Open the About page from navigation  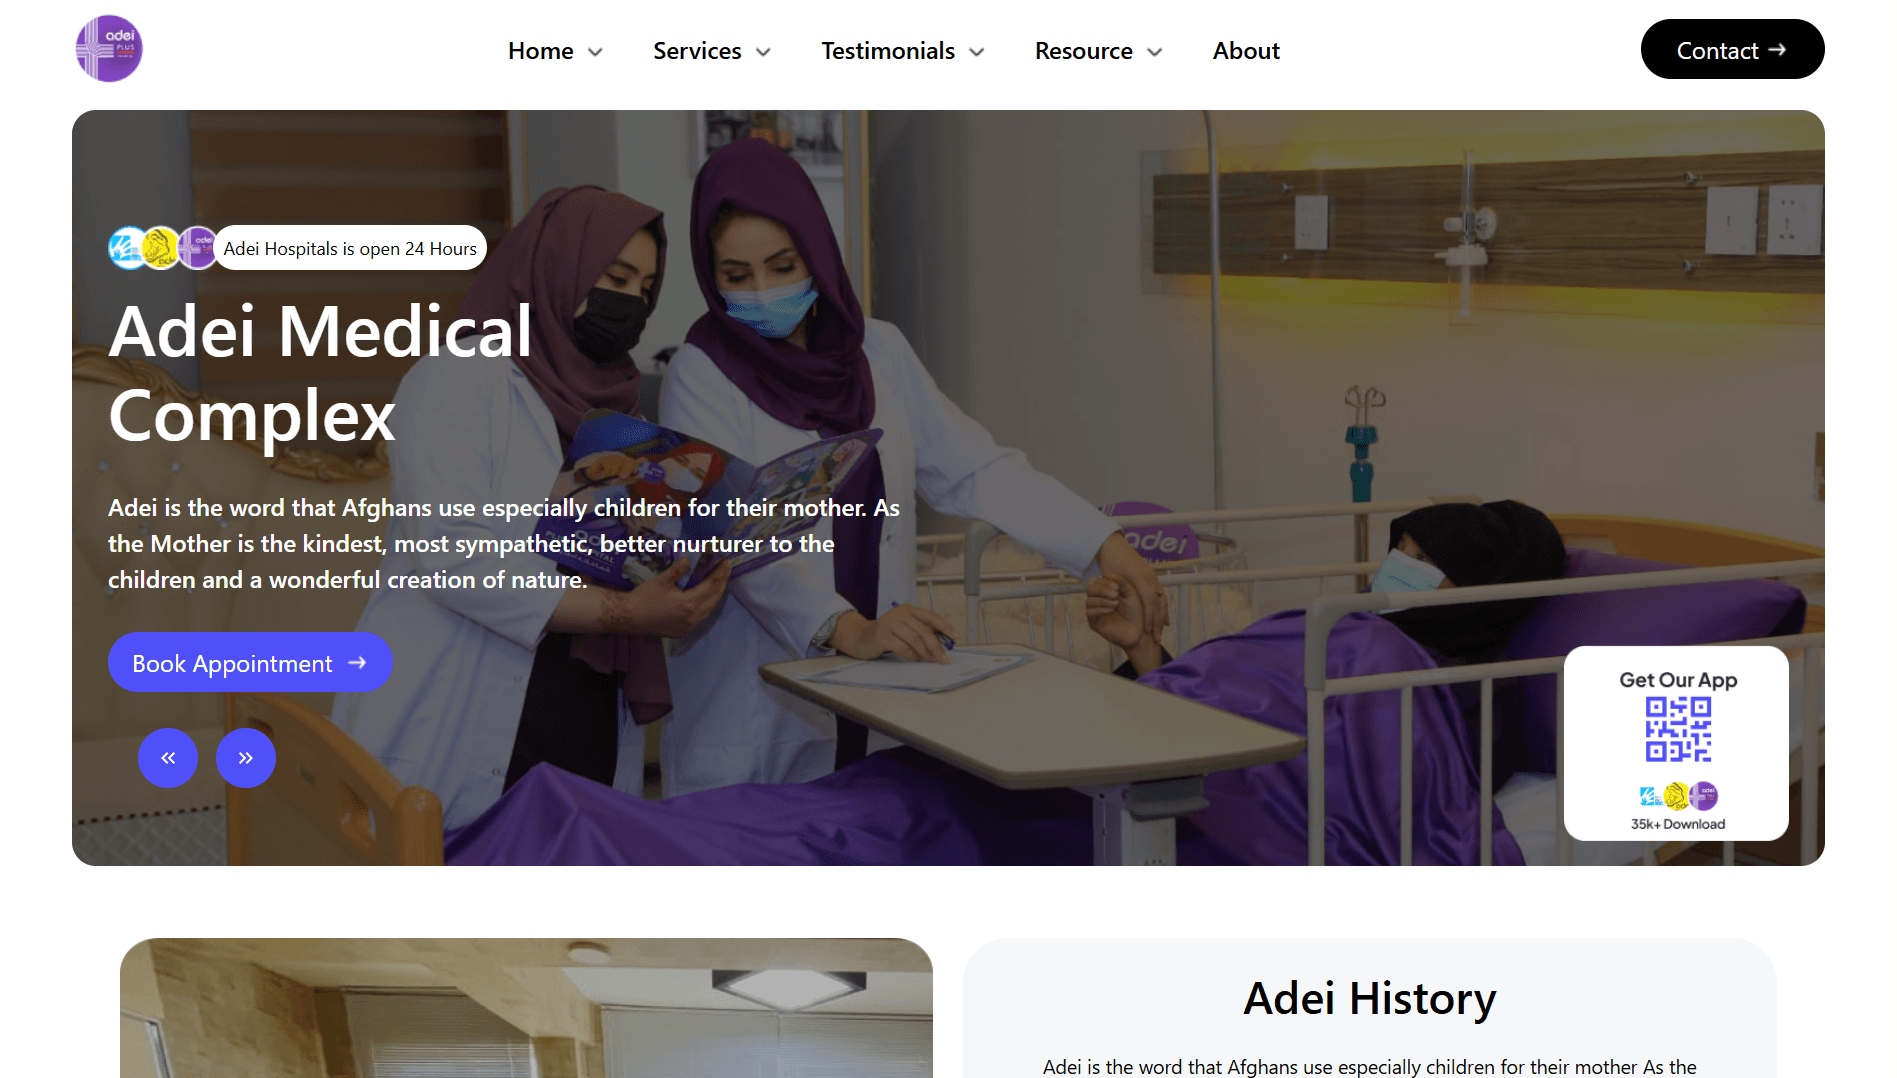click(1246, 51)
